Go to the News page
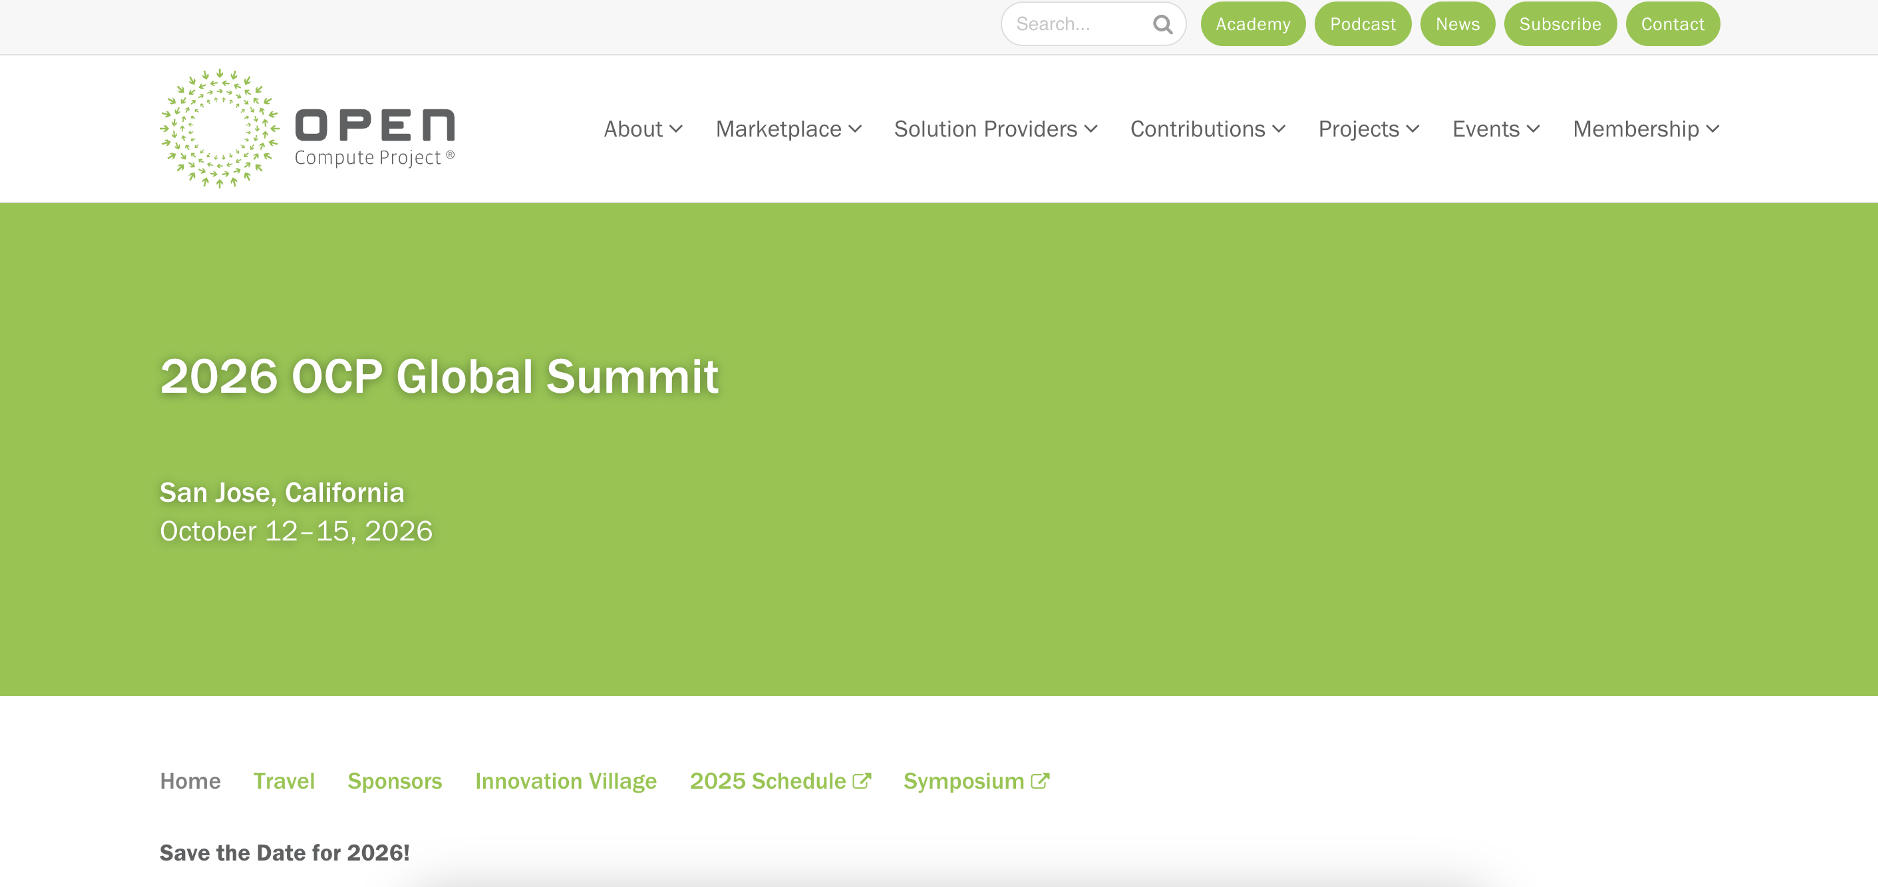The width and height of the screenshot is (1878, 887). coord(1458,24)
